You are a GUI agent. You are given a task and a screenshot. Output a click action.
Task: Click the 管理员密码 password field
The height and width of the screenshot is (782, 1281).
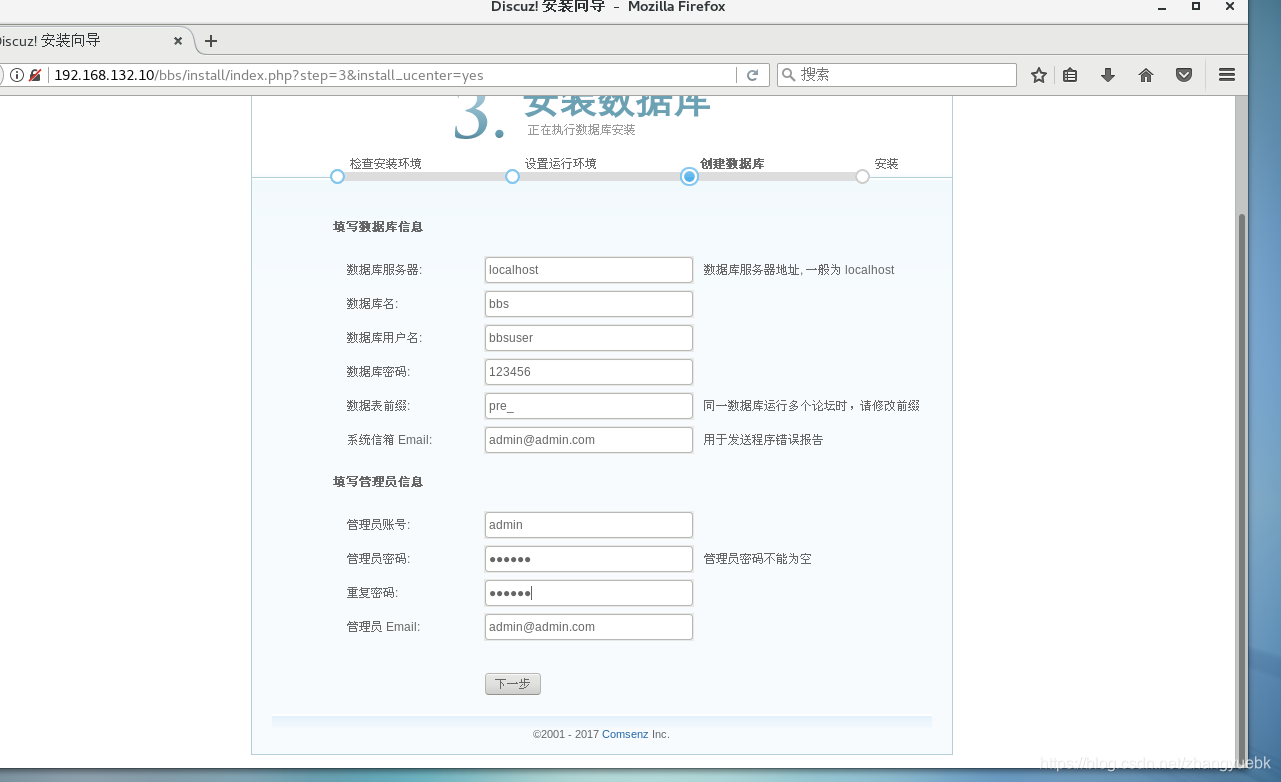pos(589,559)
